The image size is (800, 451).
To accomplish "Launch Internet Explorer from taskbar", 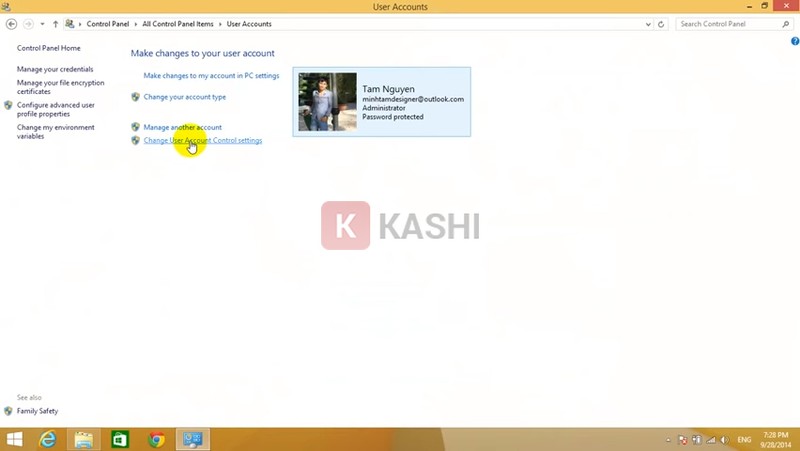I will pyautogui.click(x=48, y=439).
